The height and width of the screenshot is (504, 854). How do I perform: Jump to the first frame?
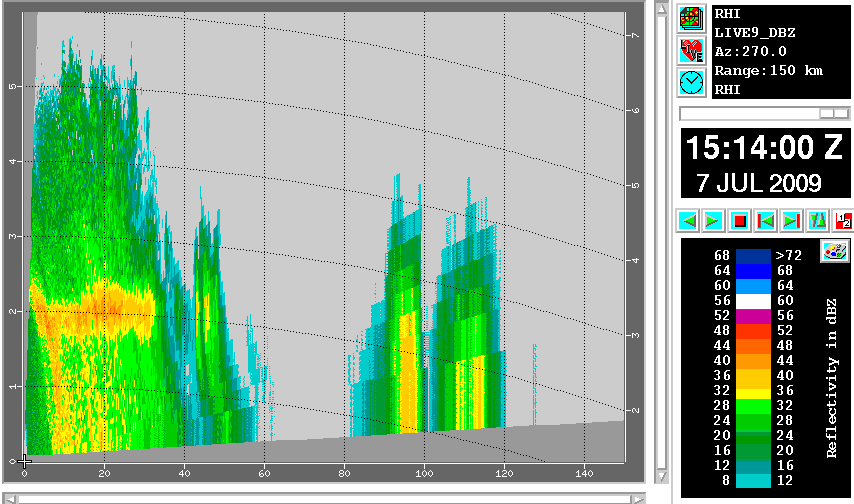[x=765, y=220]
